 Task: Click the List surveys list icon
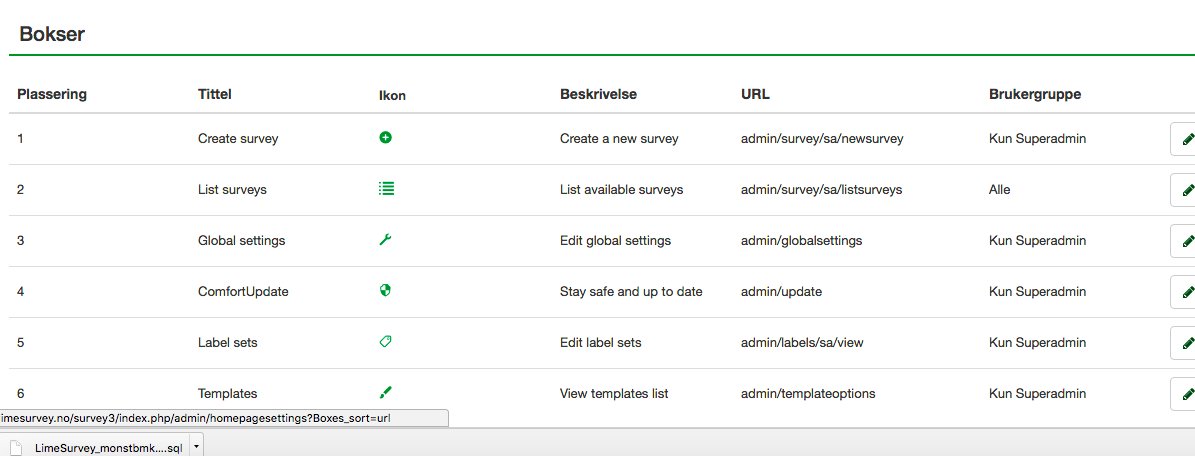385,189
